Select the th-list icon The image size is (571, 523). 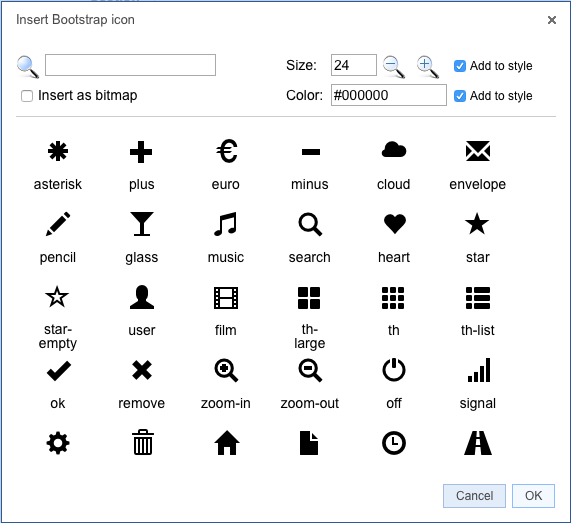pyautogui.click(x=478, y=298)
